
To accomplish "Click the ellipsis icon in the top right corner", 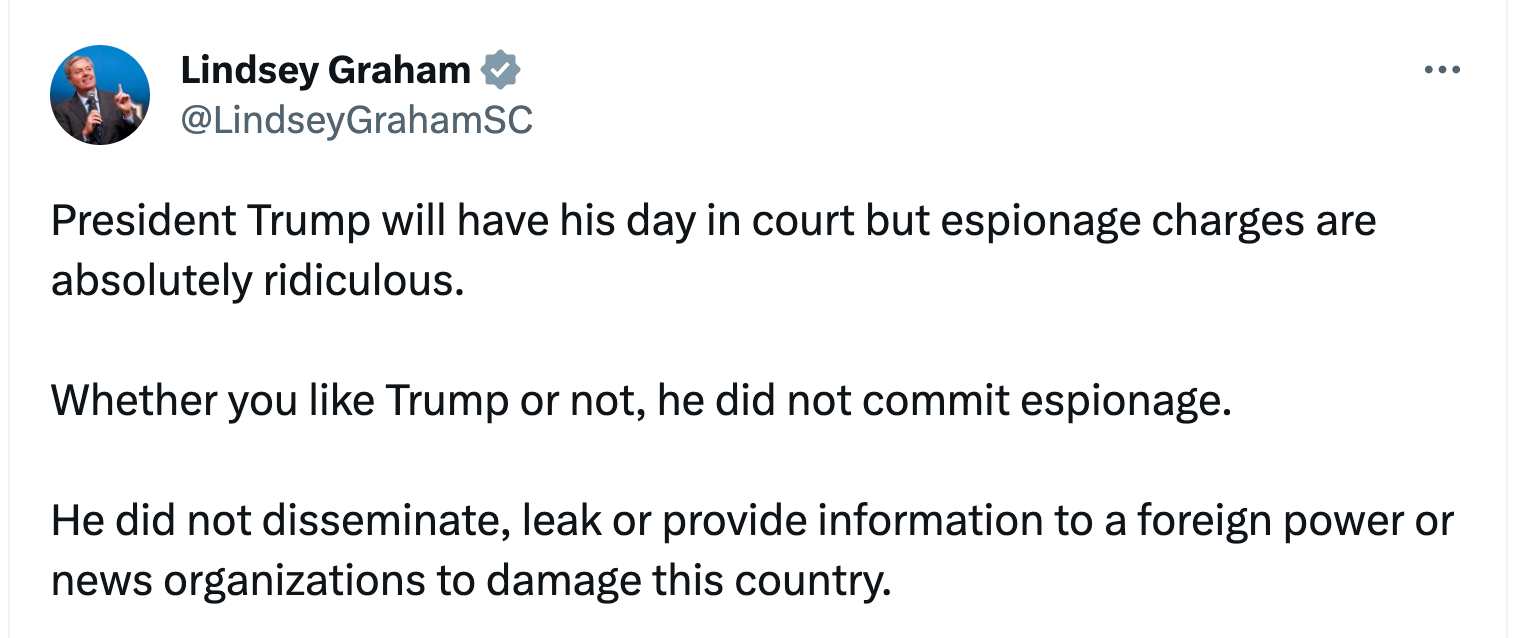I will pos(1443,69).
